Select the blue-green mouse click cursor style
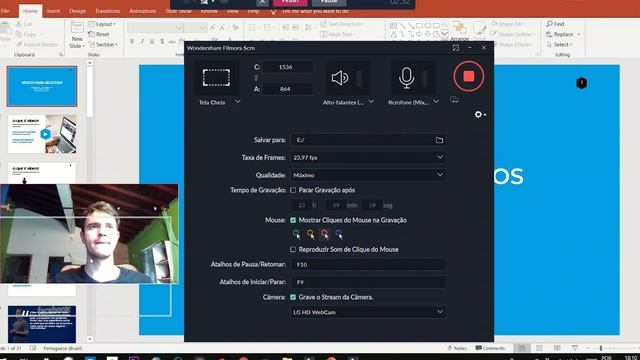This screenshot has width=640, height=360. point(296,234)
